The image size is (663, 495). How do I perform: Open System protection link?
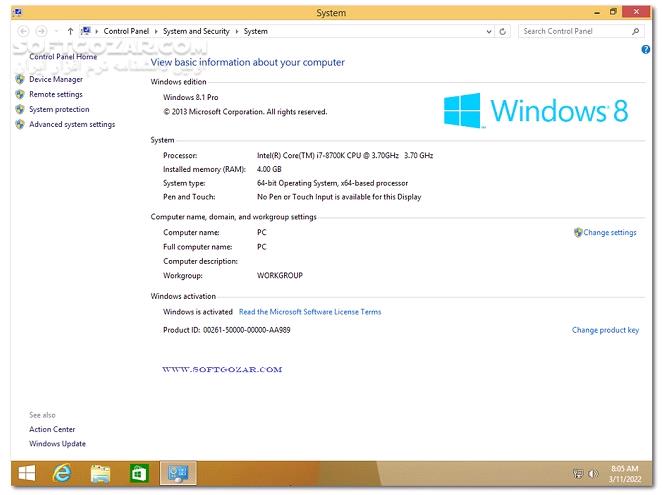pos(59,109)
